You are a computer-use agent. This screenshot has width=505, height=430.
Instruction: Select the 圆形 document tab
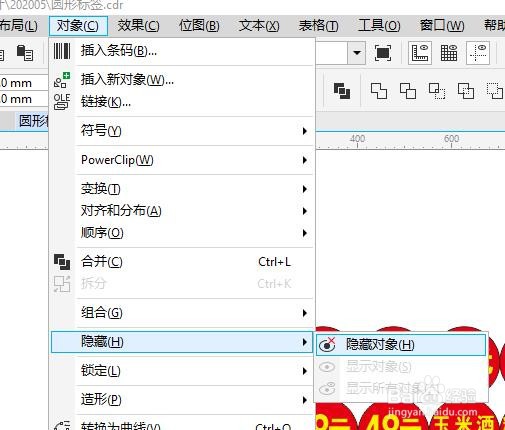32,121
